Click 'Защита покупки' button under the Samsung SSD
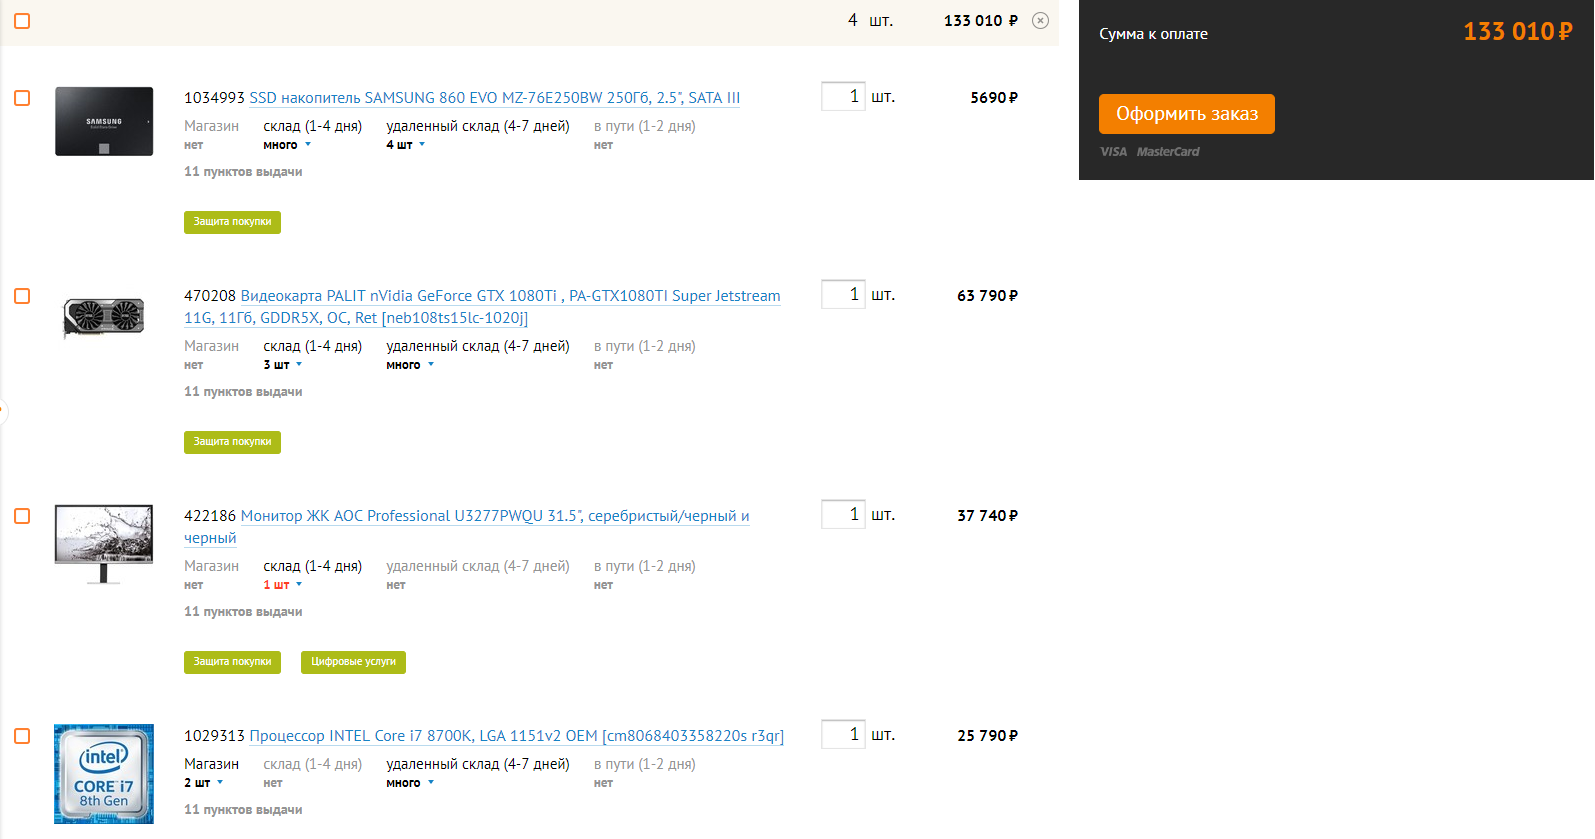 click(x=232, y=222)
